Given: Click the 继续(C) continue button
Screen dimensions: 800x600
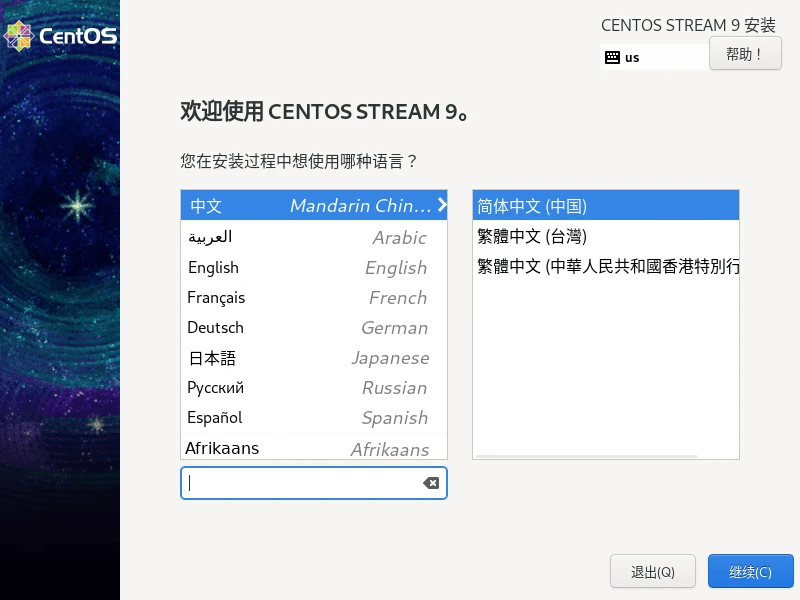Looking at the screenshot, I should pos(751,571).
